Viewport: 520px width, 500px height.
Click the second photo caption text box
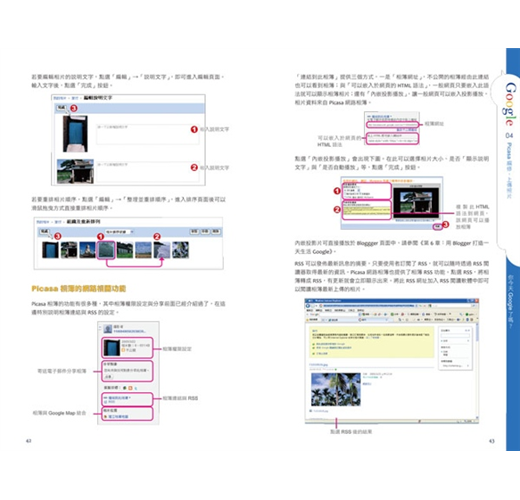pos(147,172)
